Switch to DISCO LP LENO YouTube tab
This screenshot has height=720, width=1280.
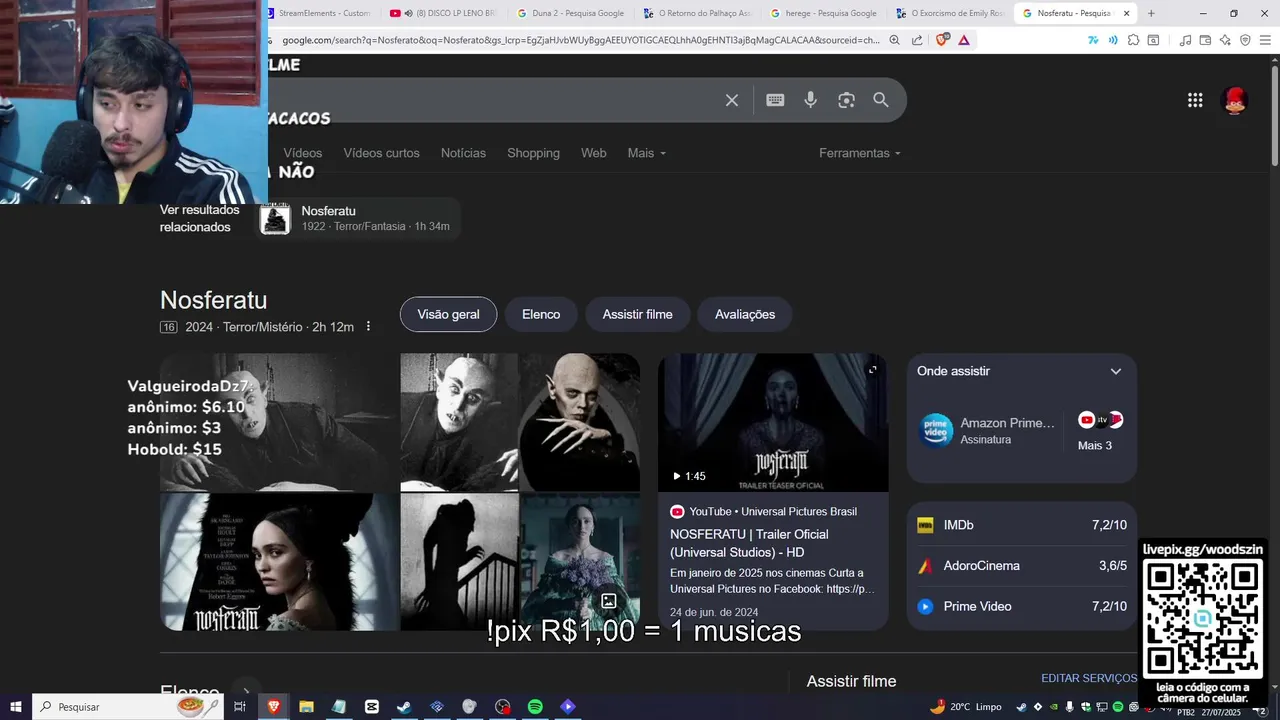(444, 13)
